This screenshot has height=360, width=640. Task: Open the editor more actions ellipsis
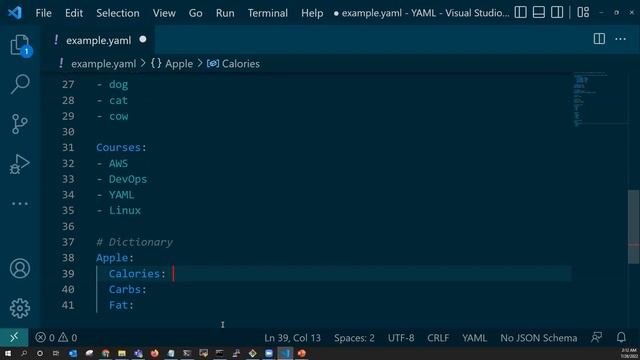(620, 39)
